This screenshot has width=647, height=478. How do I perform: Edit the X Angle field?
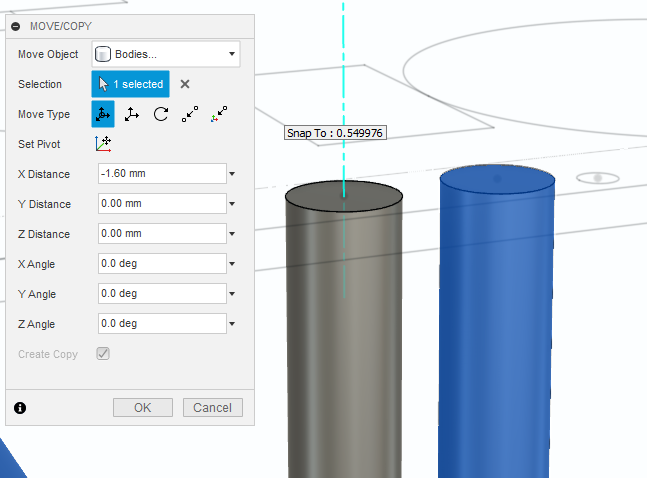point(162,263)
